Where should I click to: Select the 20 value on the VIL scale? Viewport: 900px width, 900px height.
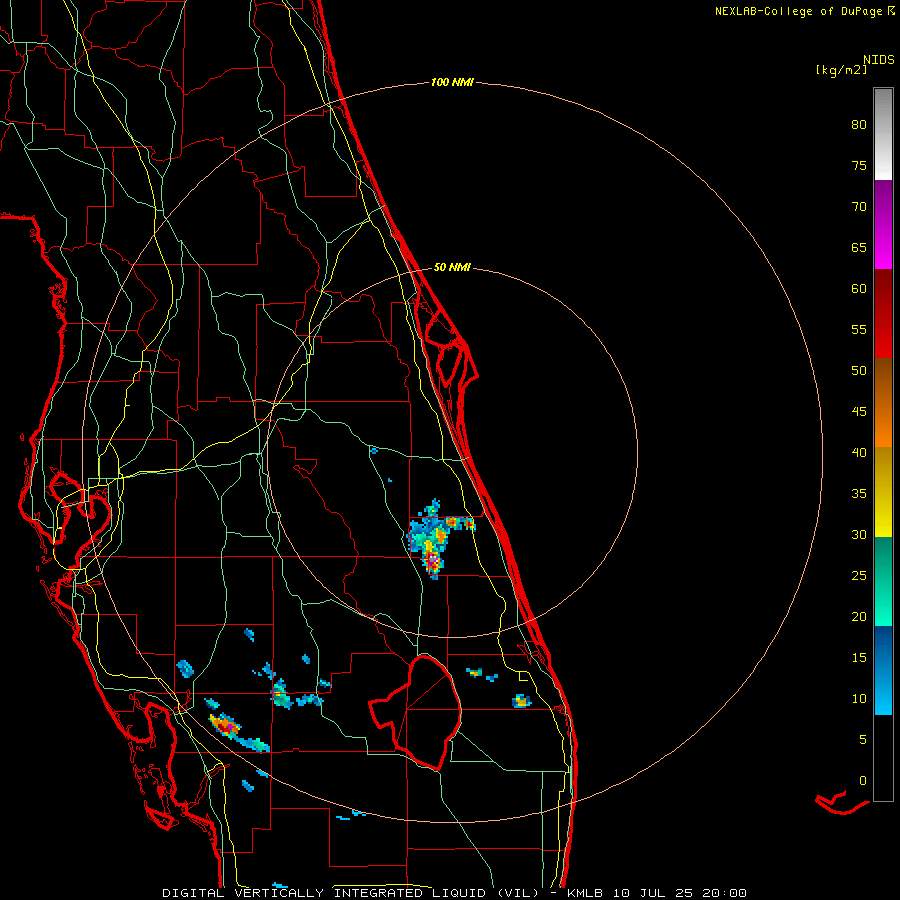point(859,616)
